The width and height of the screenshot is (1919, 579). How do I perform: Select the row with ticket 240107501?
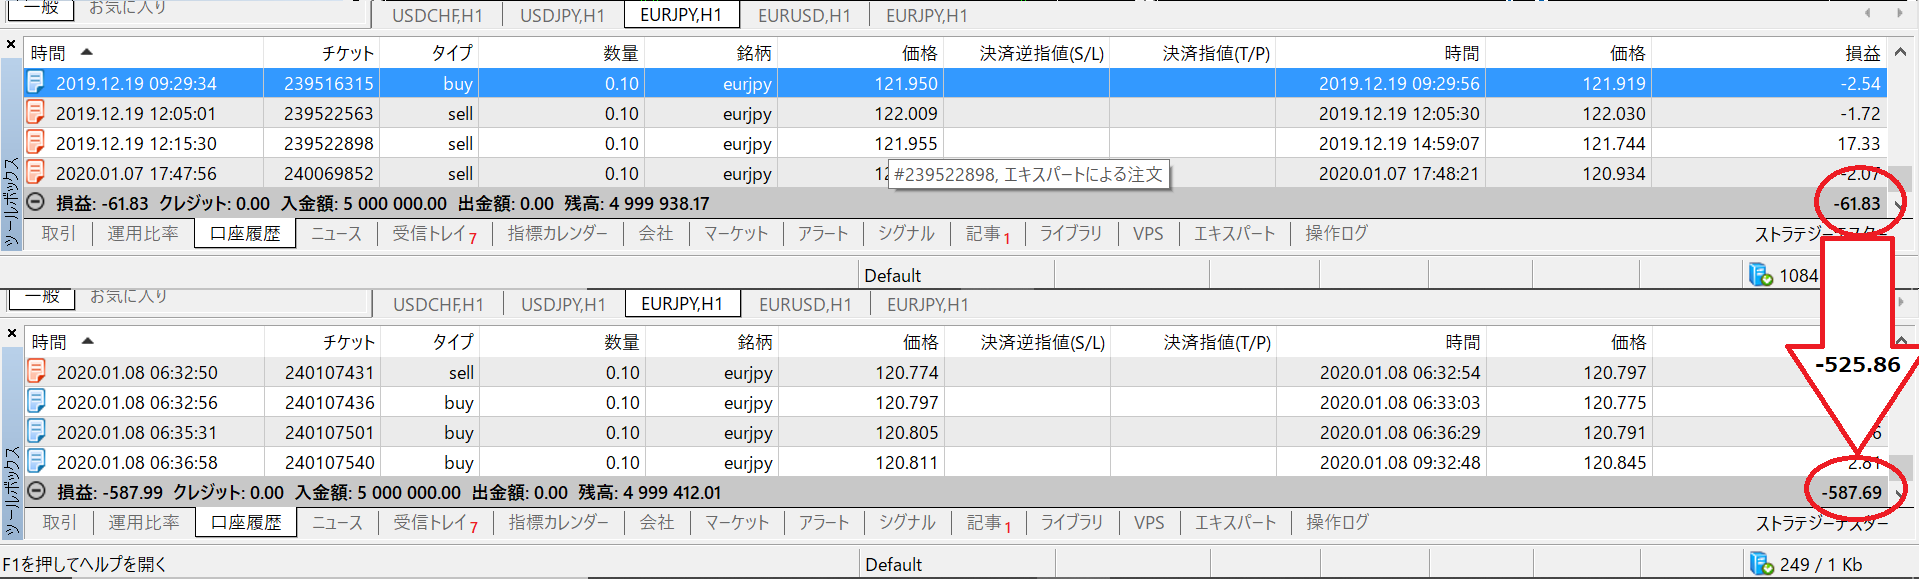(x=330, y=432)
